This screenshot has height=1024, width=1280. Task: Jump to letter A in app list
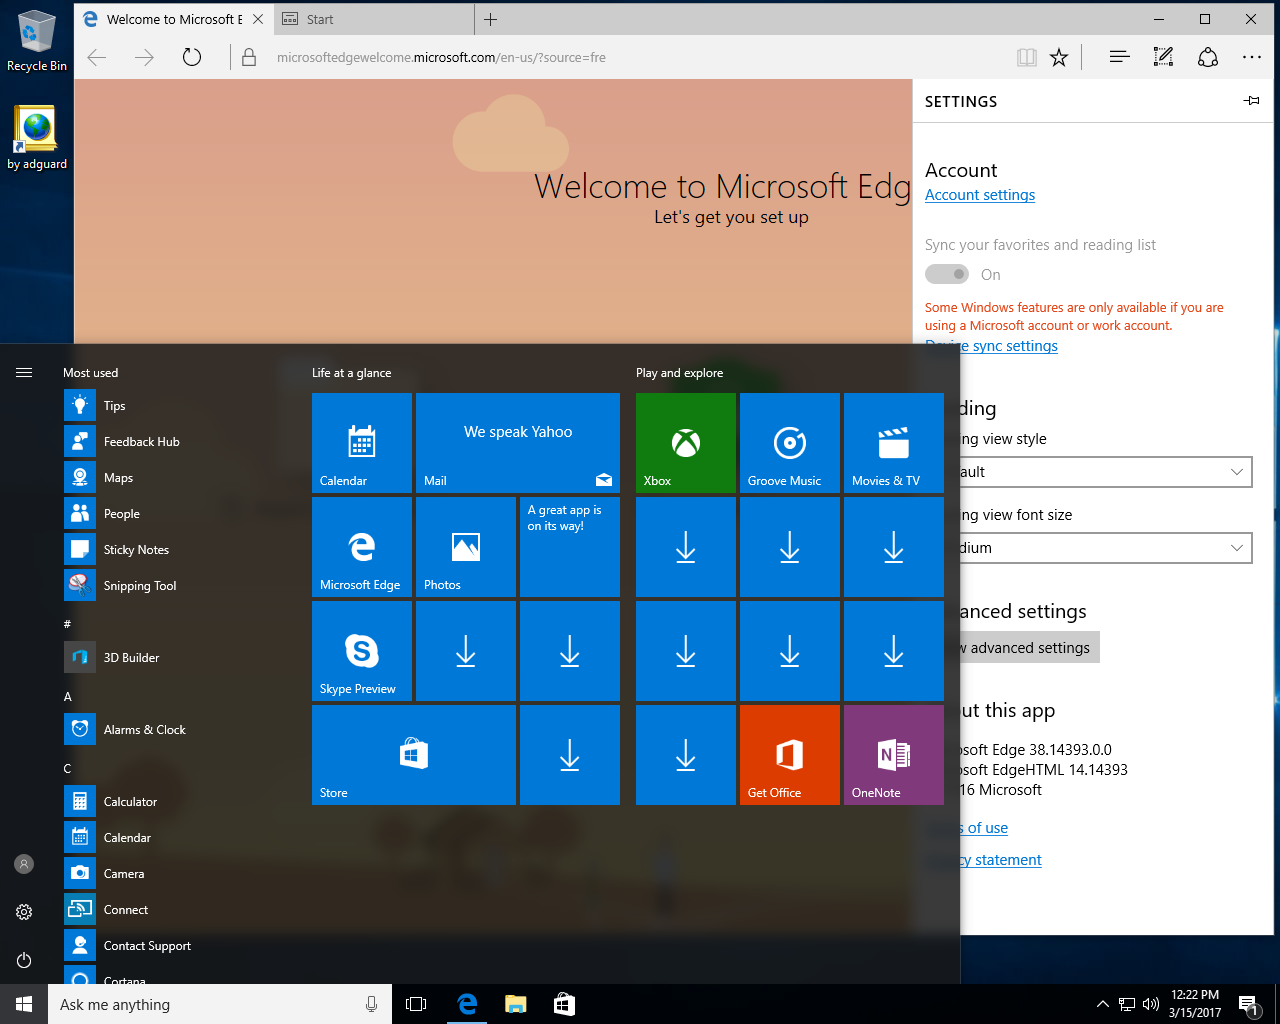[x=68, y=697]
